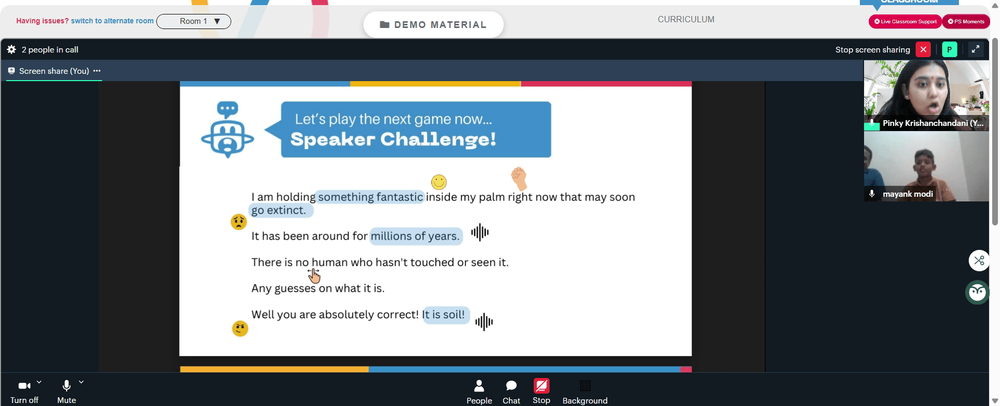This screenshot has width=1000, height=406.
Task: Click audio waveform icon after millions of years
Action: [480, 233]
